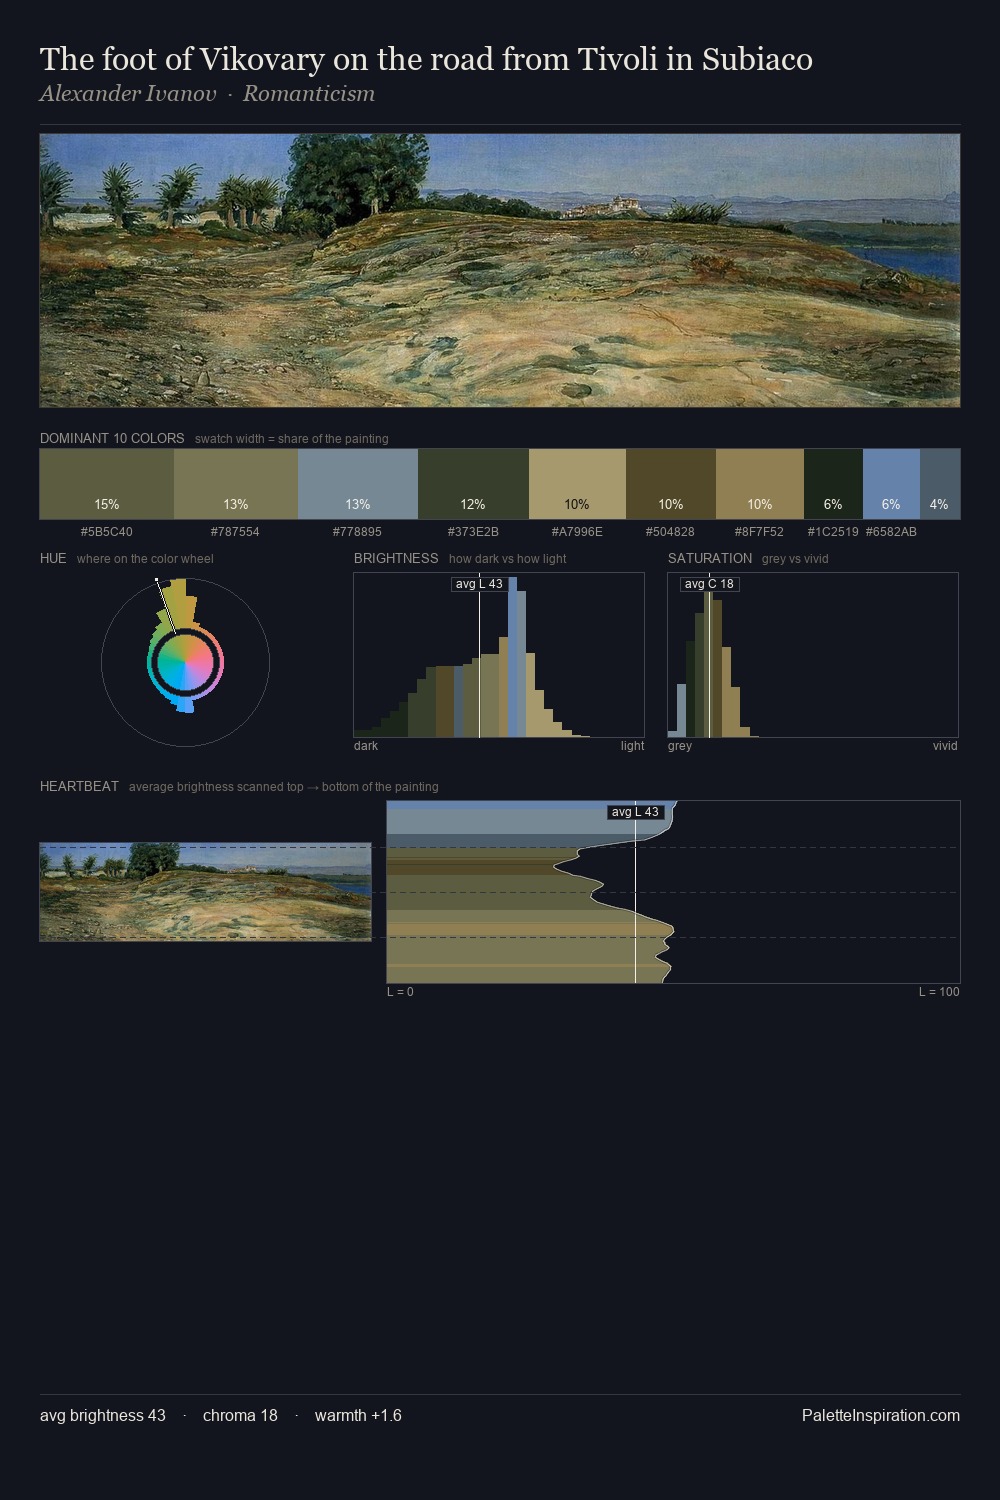Click the 'avg L 43' label in brightness chart
Viewport: 1000px width, 1500px height.
tap(479, 584)
